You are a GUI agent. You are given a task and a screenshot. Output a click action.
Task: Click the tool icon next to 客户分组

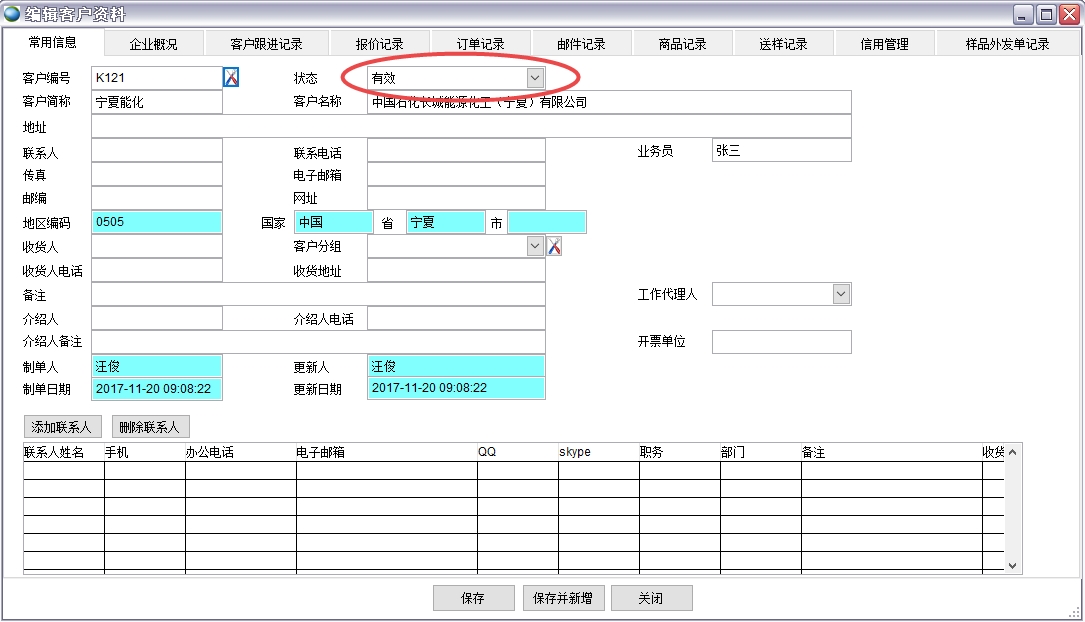pos(554,246)
